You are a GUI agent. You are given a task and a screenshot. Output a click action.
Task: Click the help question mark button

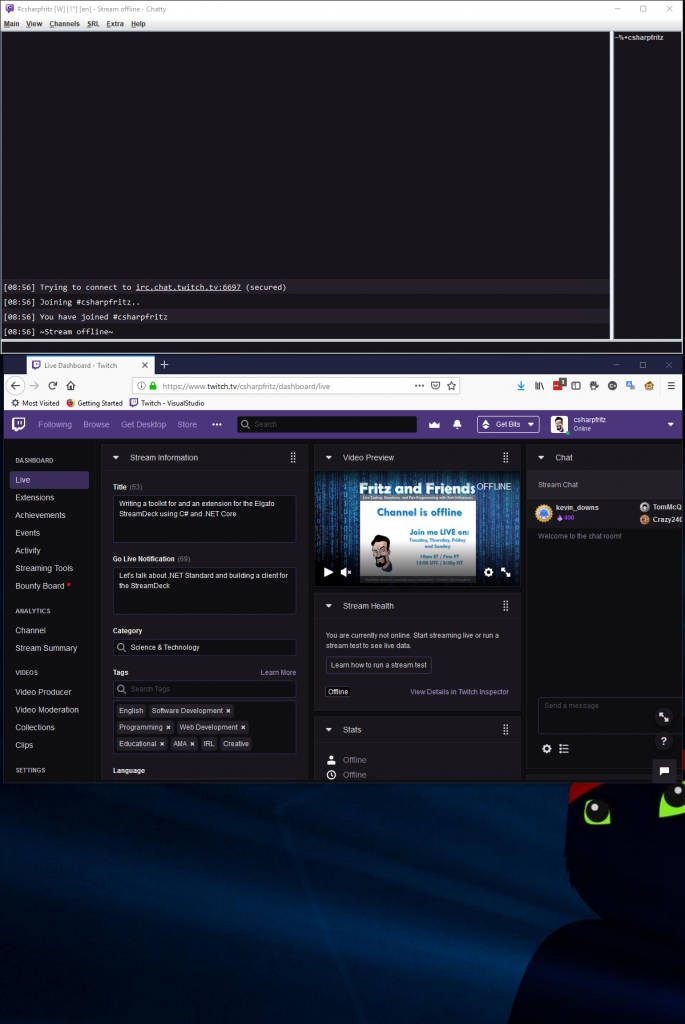[663, 741]
